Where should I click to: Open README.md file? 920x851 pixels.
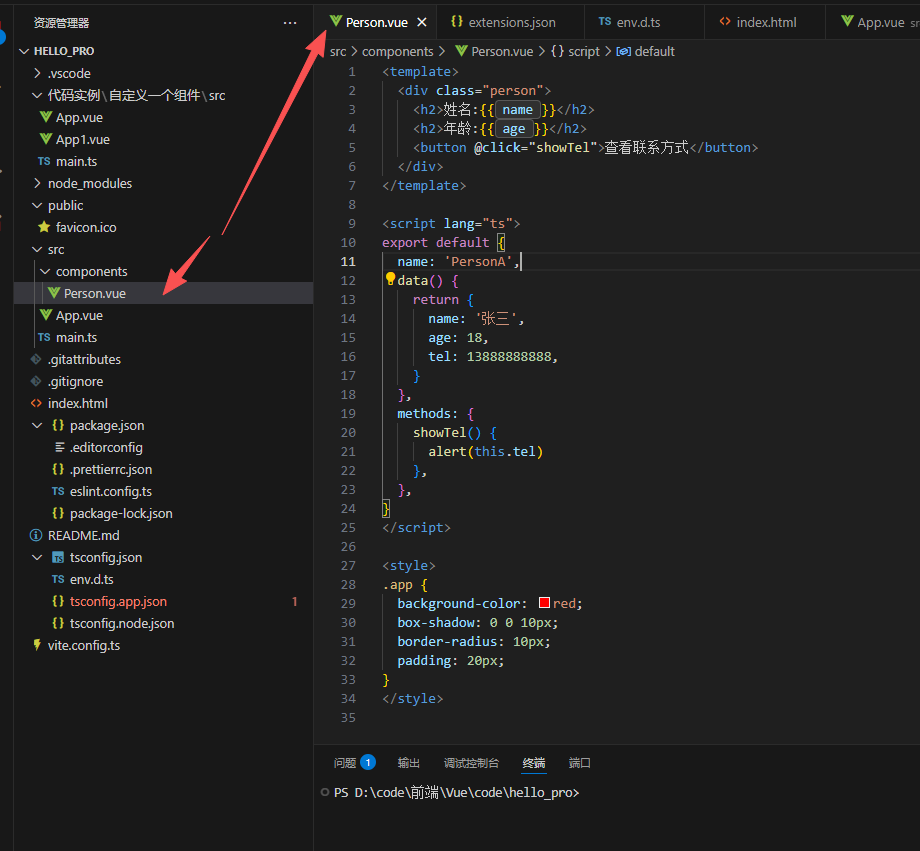point(163,535)
